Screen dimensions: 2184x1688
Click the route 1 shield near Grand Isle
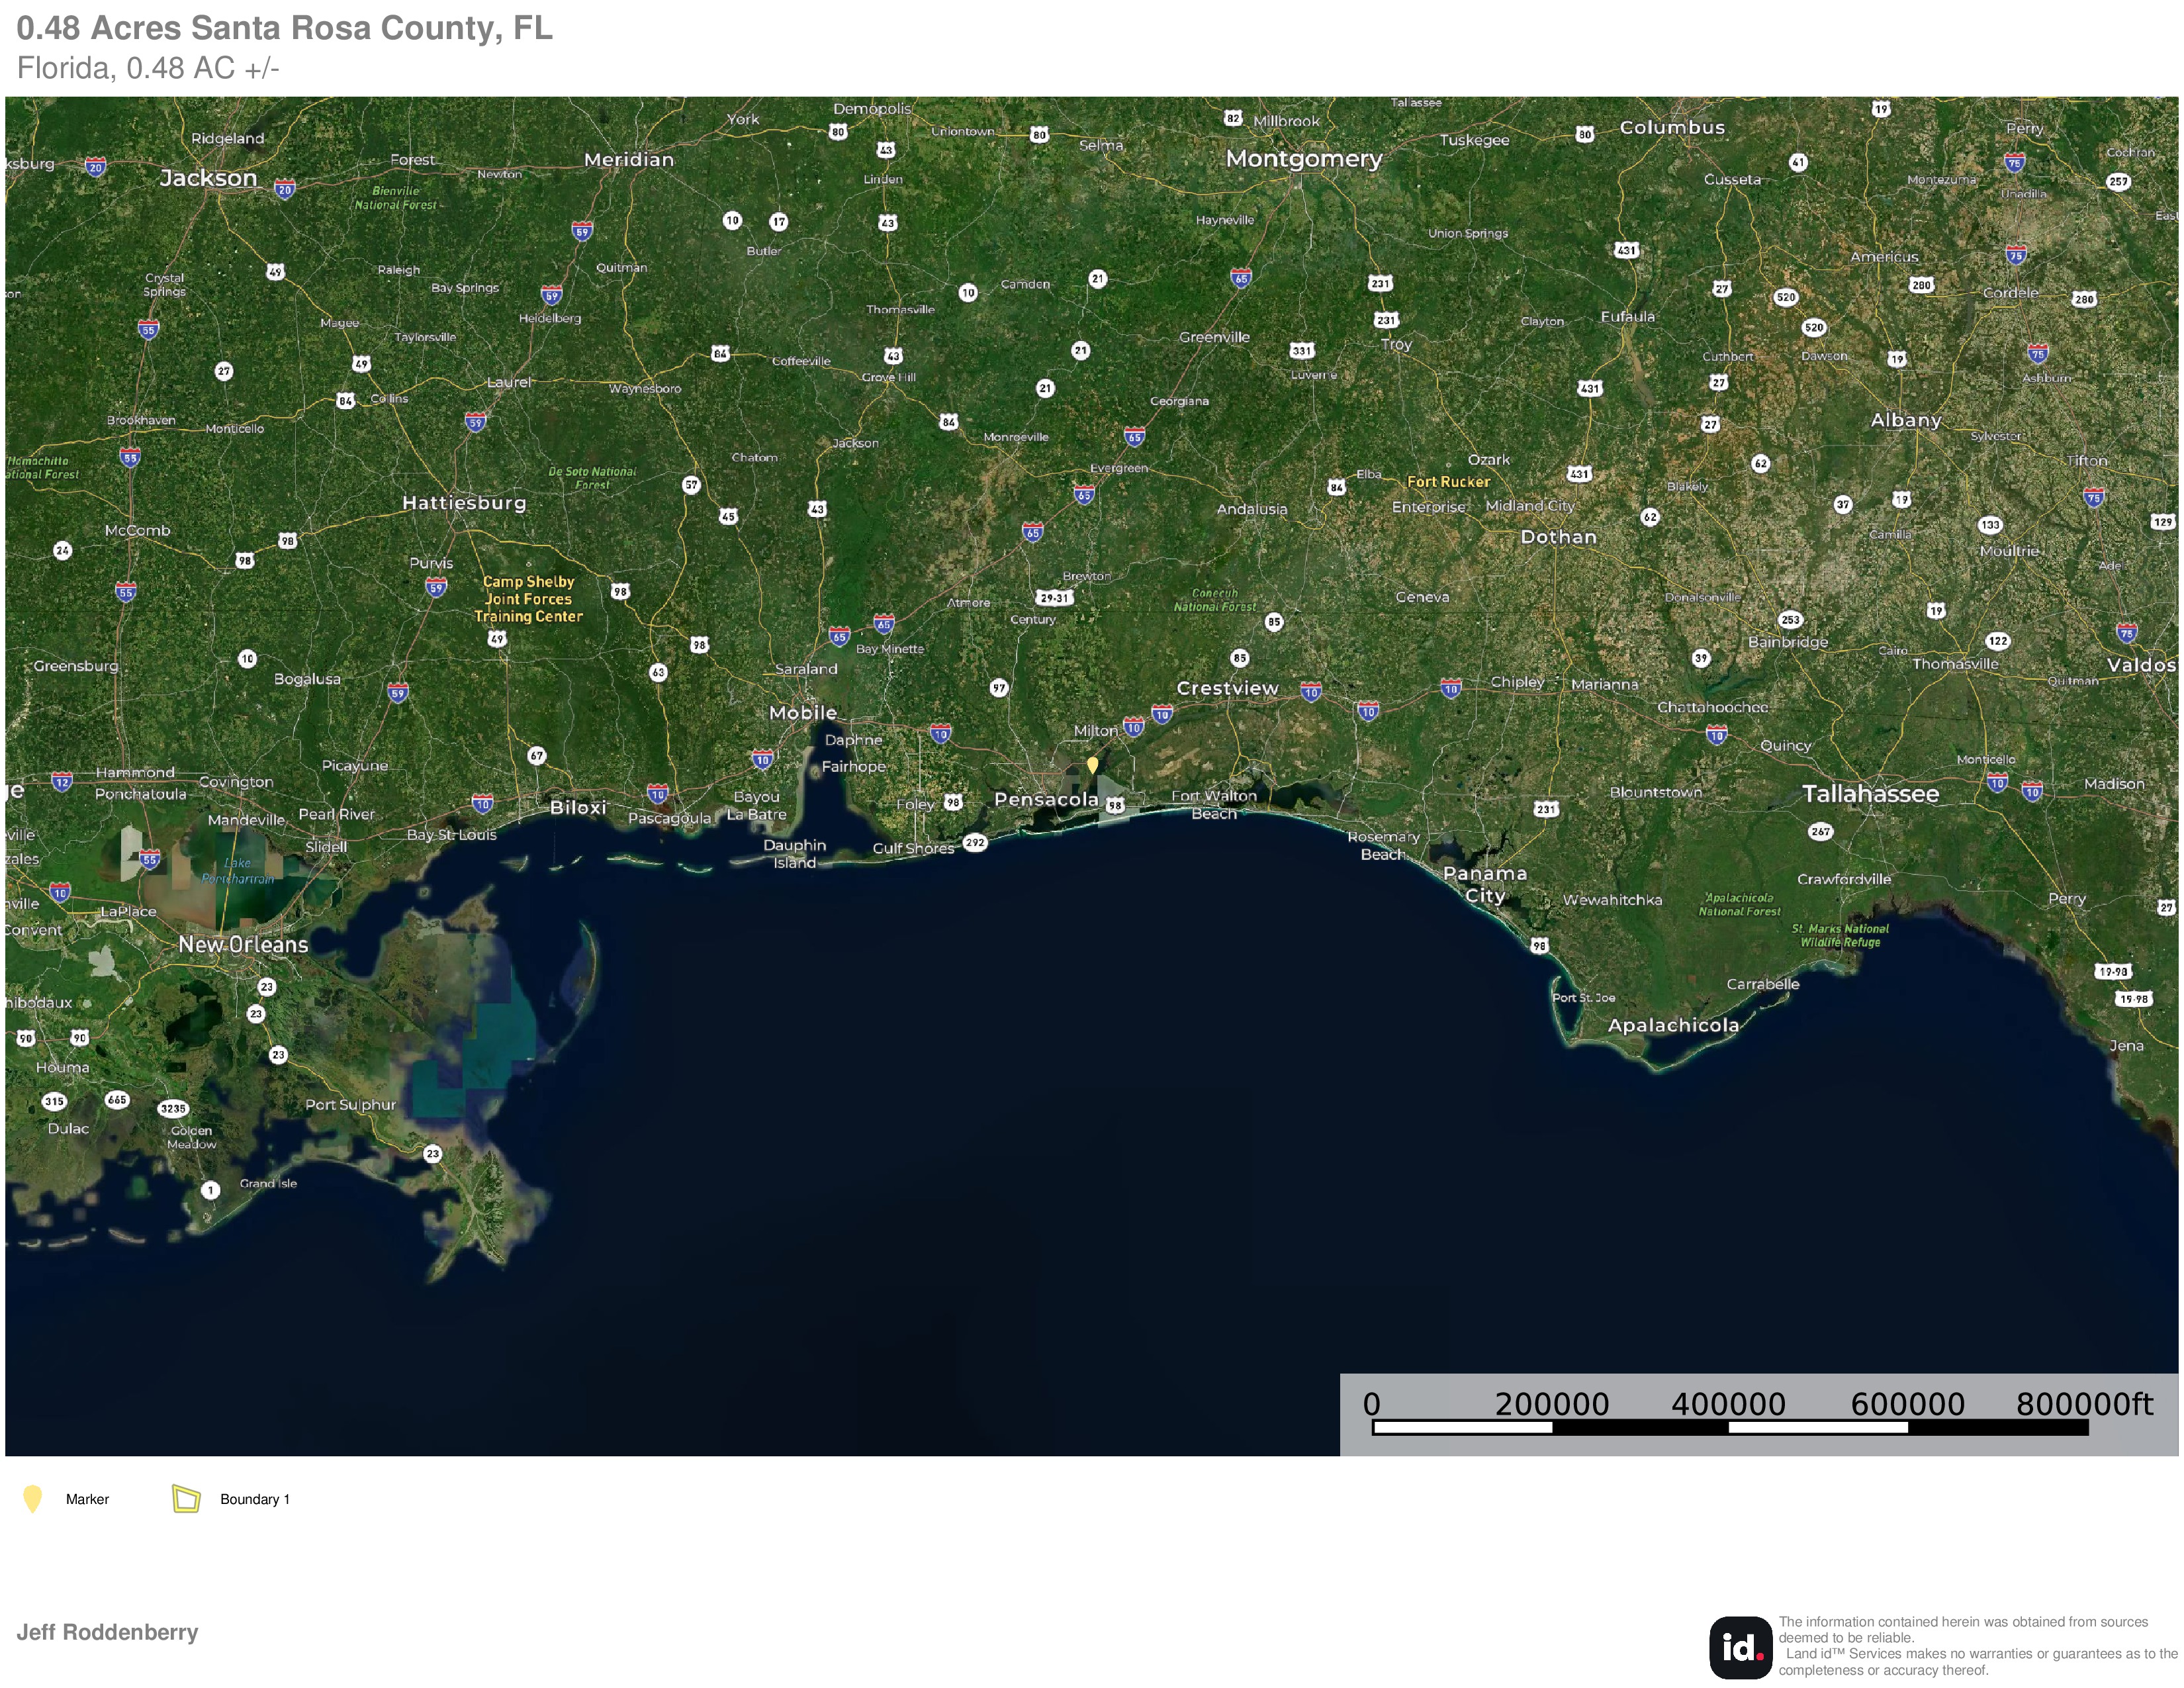[210, 1190]
